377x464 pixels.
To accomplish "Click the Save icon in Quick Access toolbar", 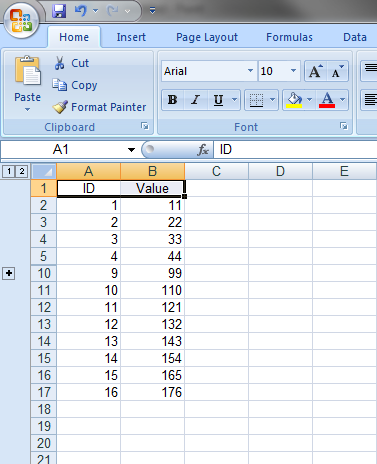I will pyautogui.click(x=59, y=11).
